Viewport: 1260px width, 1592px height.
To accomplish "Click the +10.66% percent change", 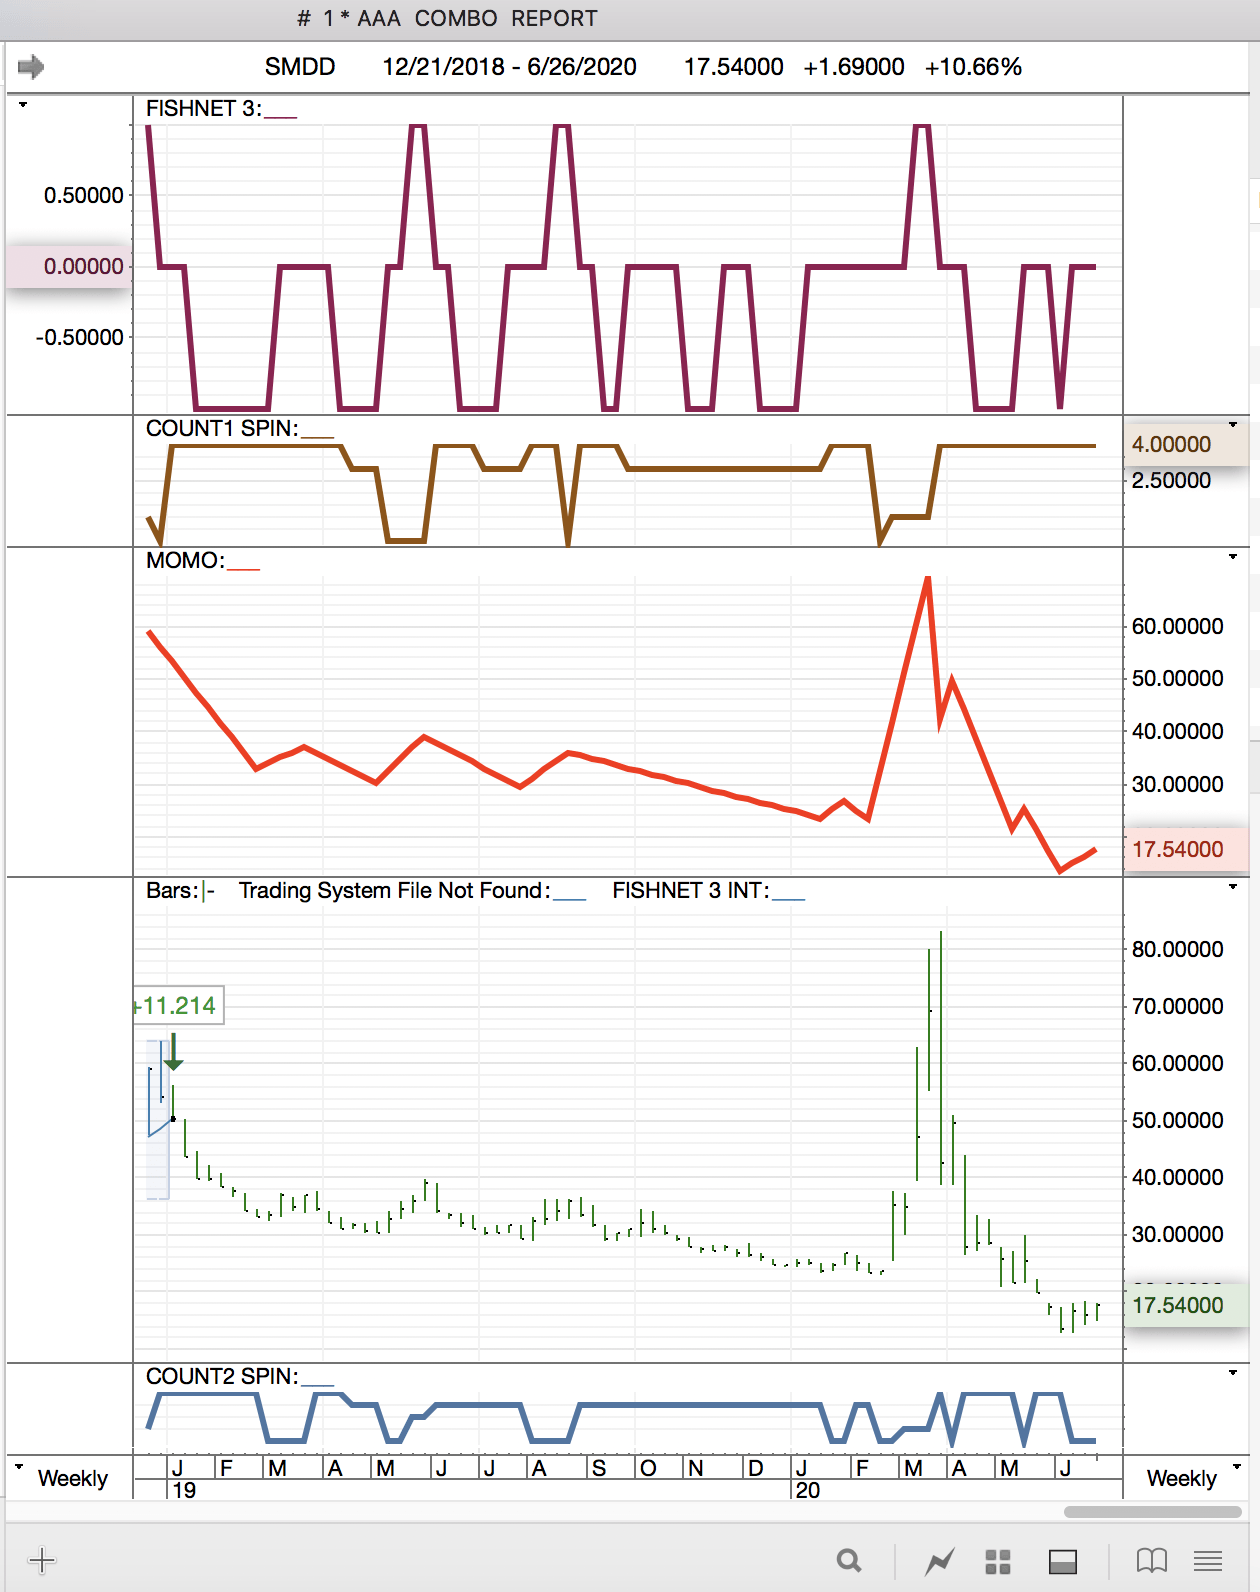I will [x=973, y=67].
